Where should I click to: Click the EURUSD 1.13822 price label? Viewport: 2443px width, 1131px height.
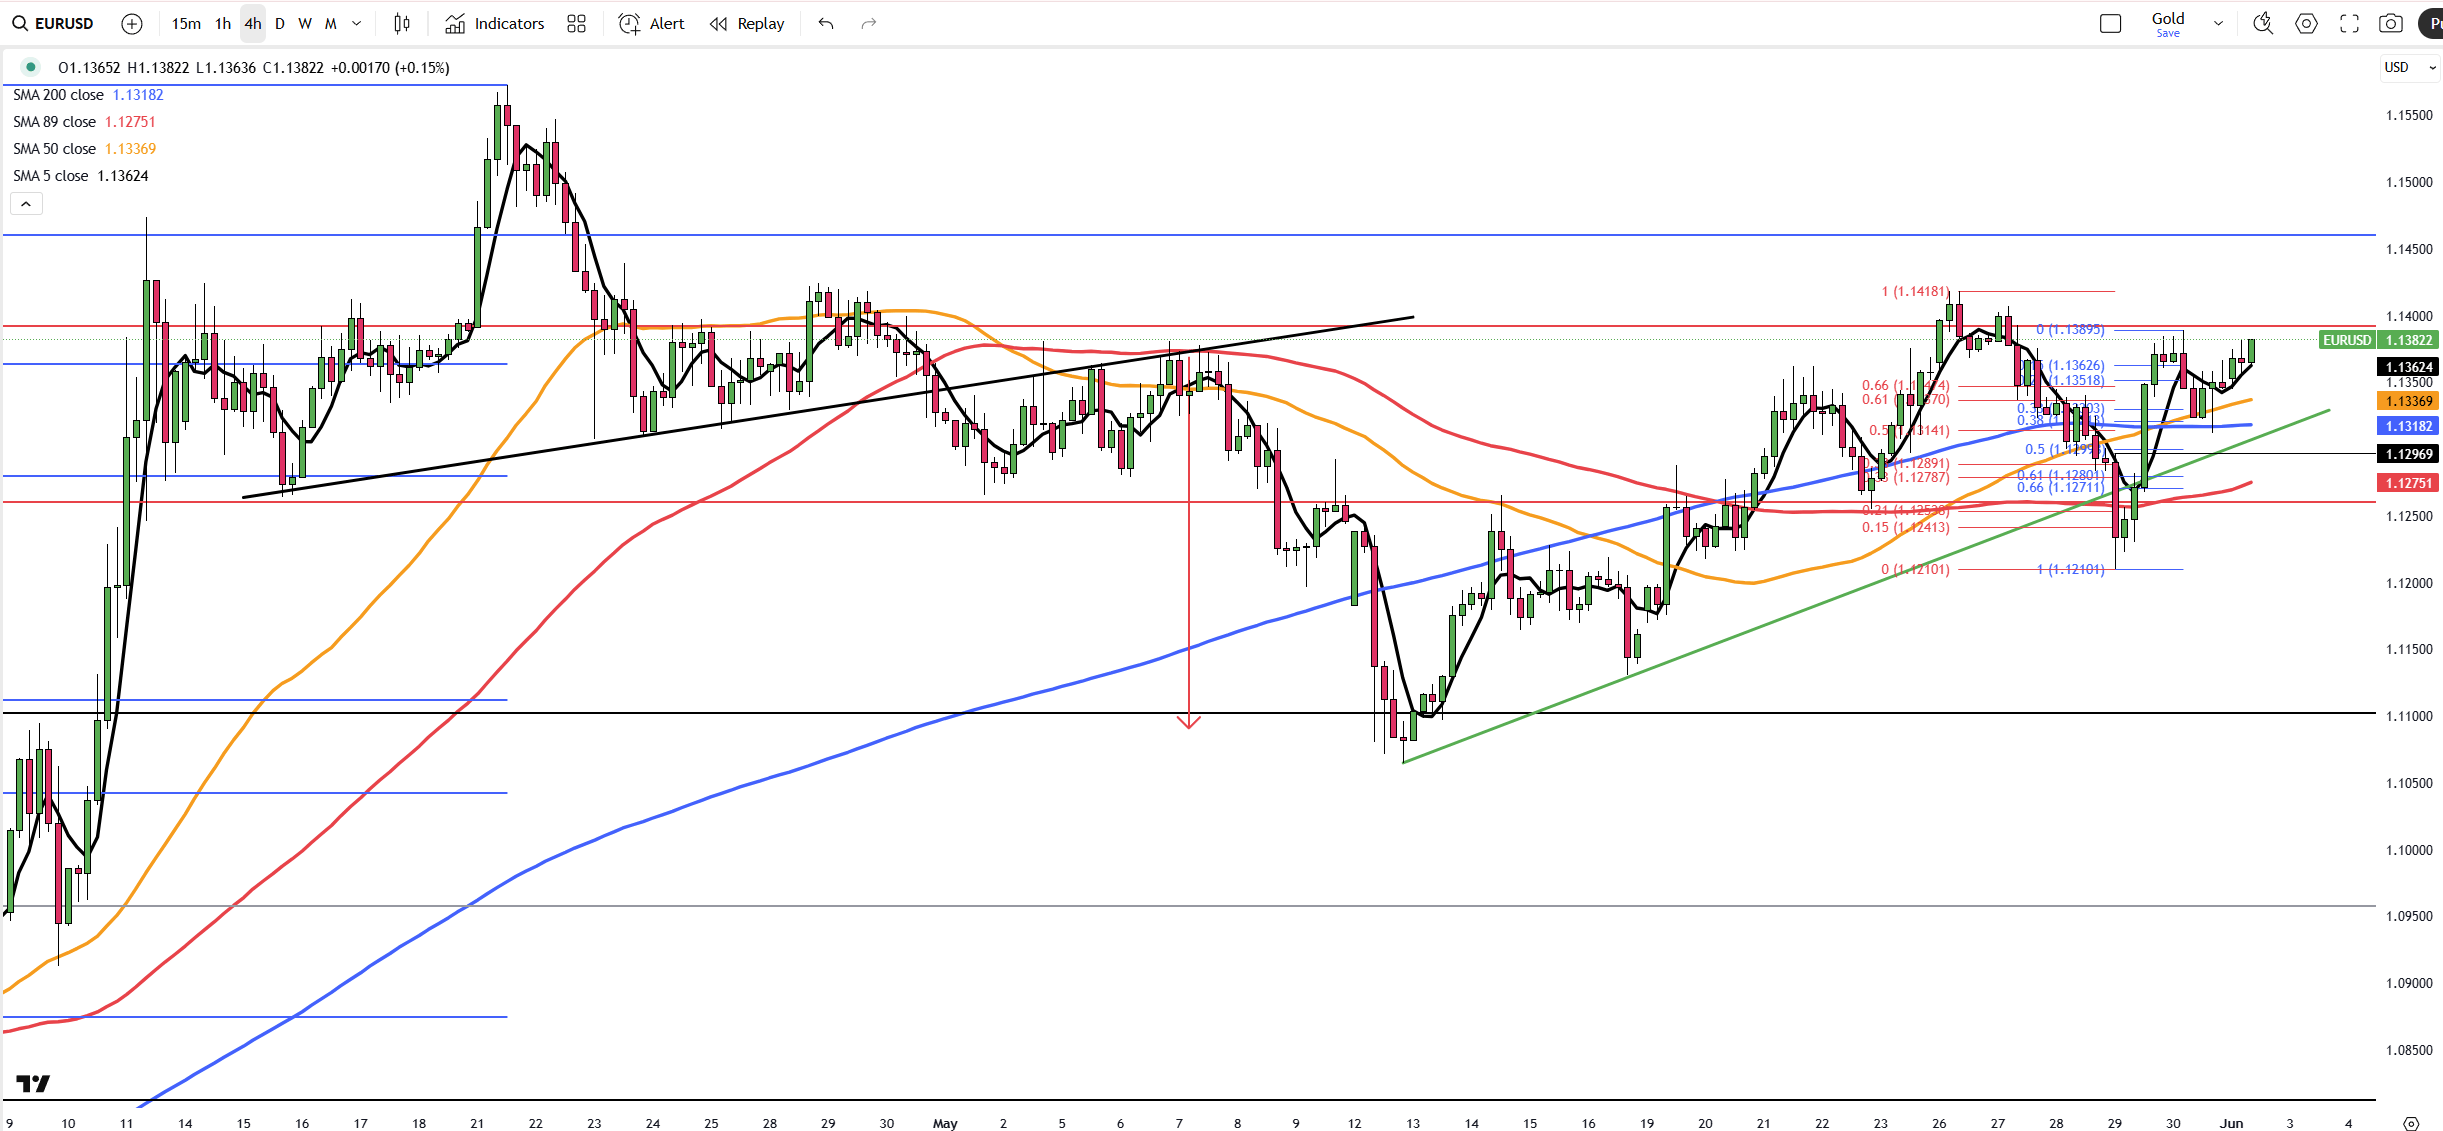(x=2379, y=340)
